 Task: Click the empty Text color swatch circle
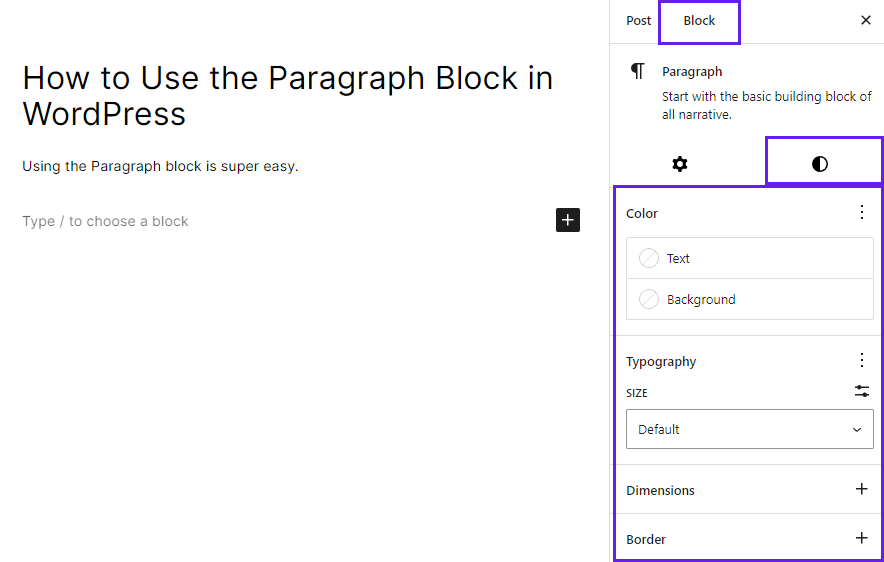pyautogui.click(x=648, y=258)
